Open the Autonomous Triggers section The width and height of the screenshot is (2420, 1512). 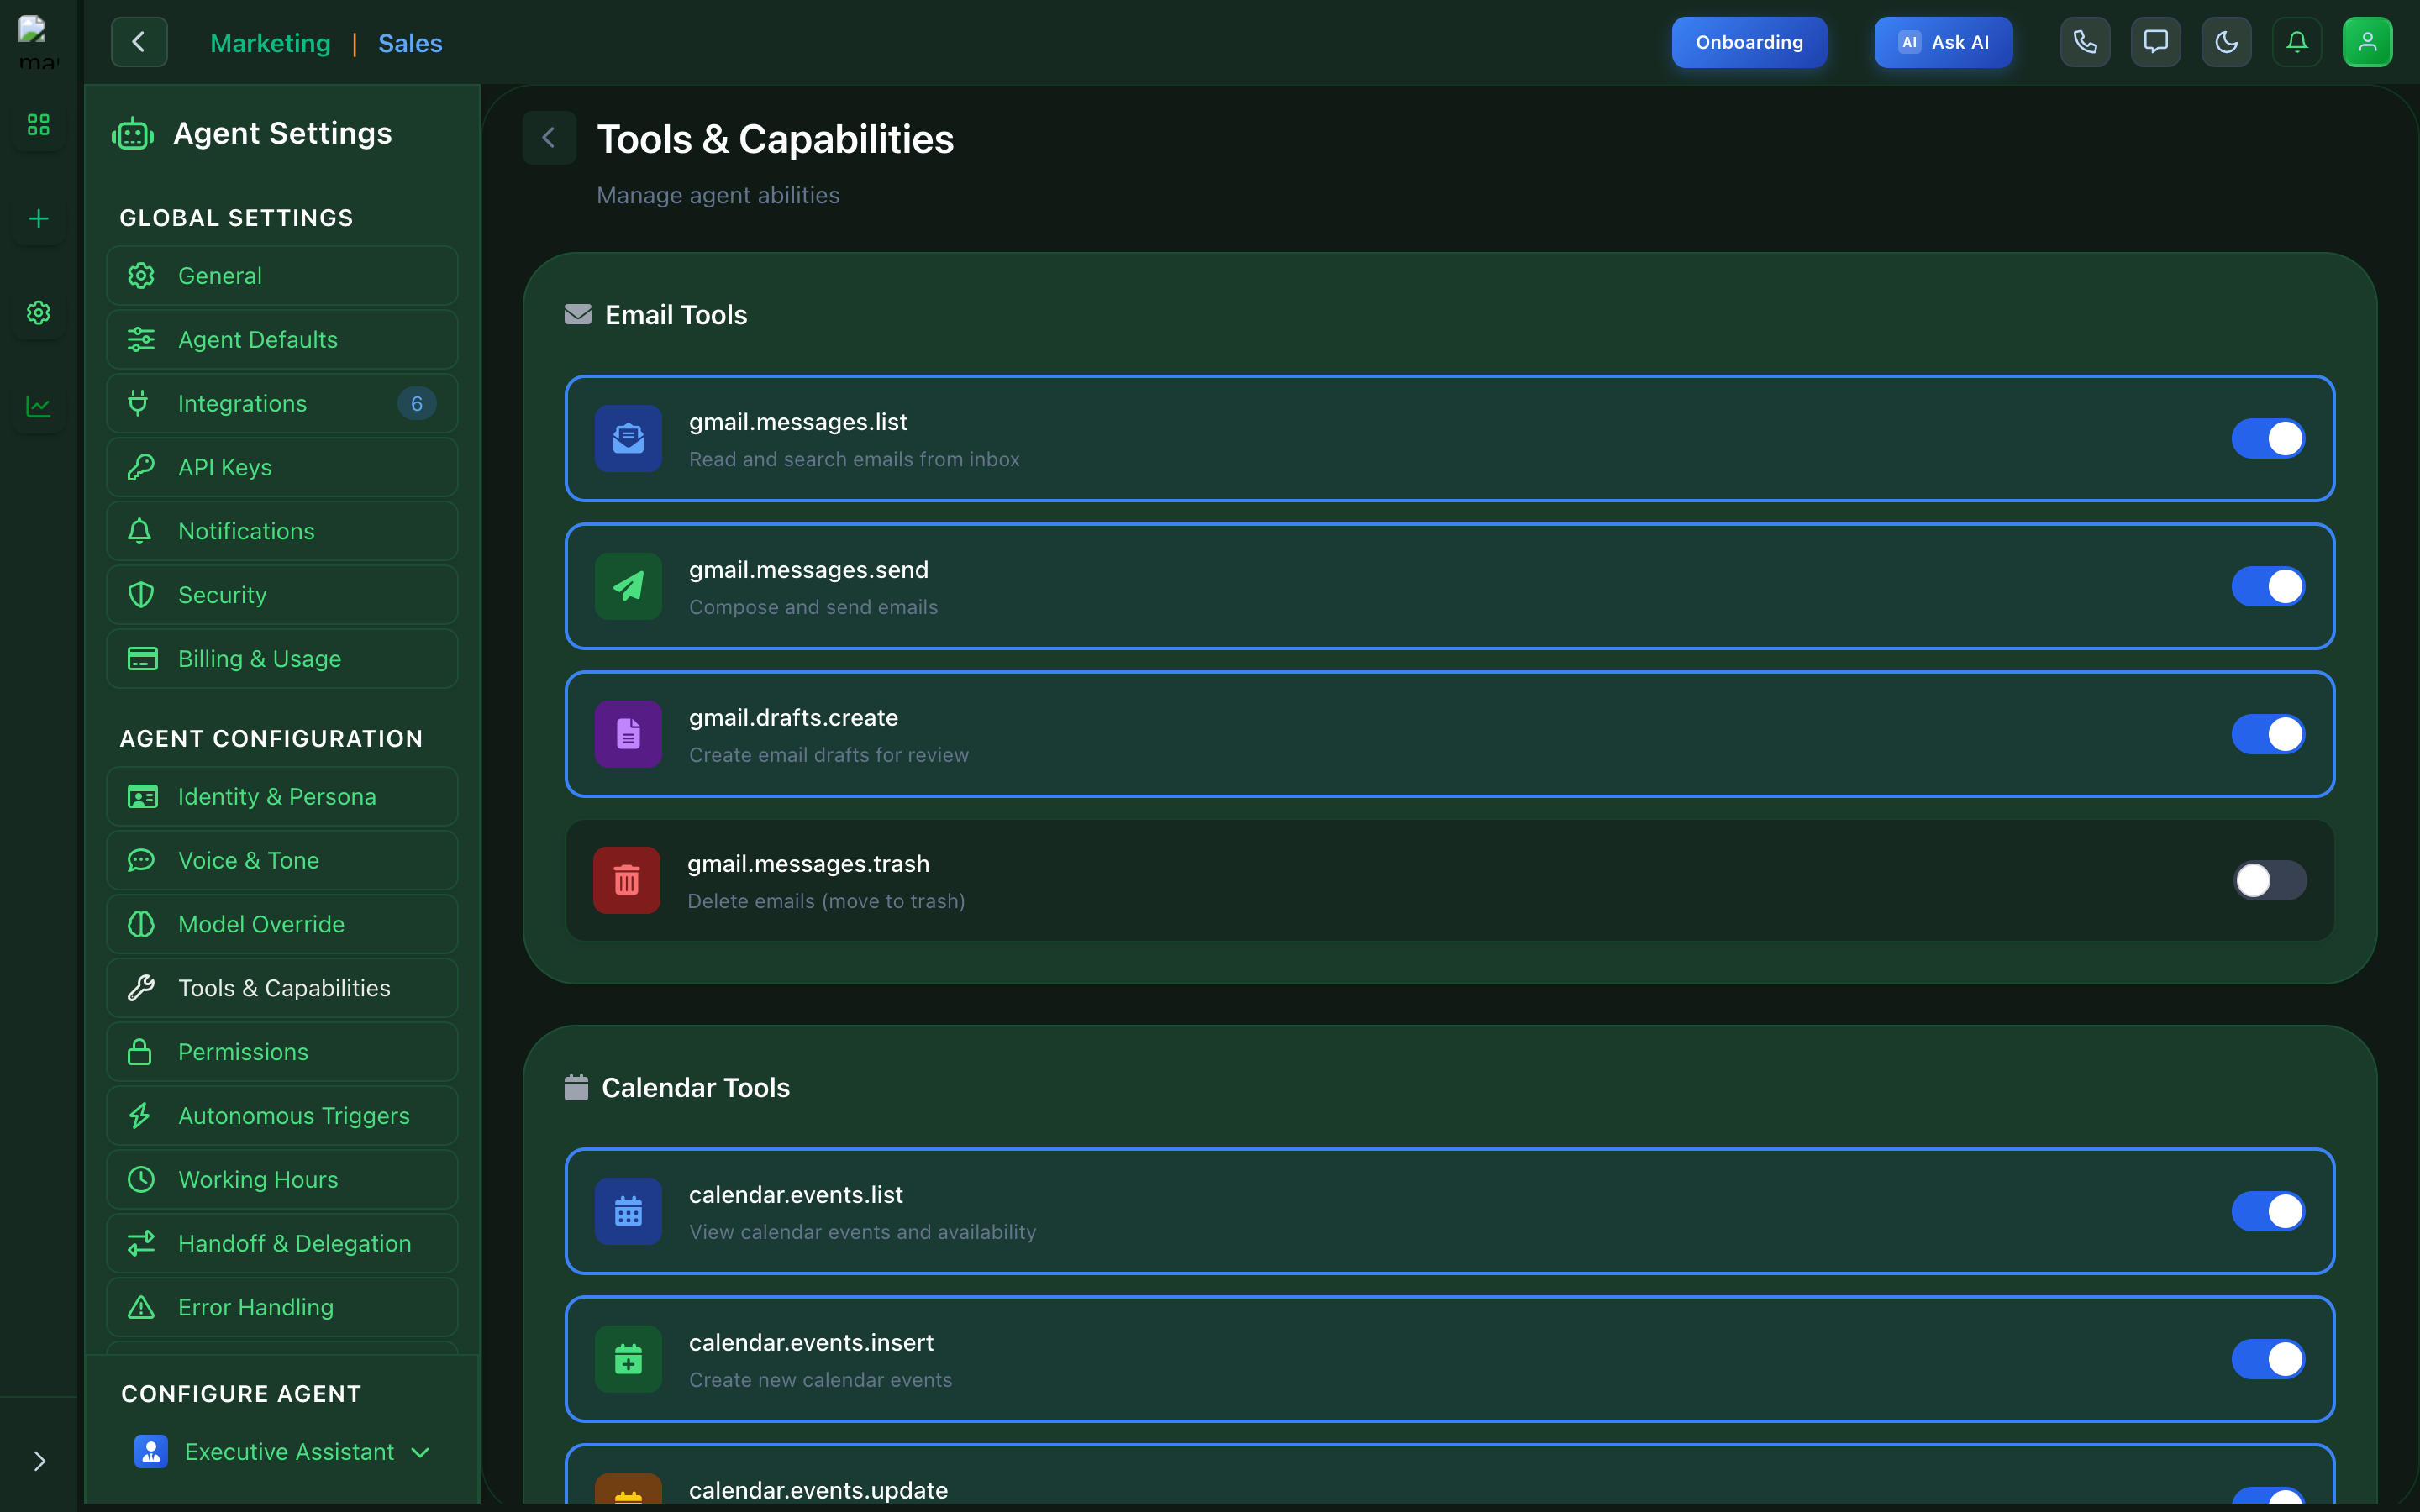pos(282,1116)
